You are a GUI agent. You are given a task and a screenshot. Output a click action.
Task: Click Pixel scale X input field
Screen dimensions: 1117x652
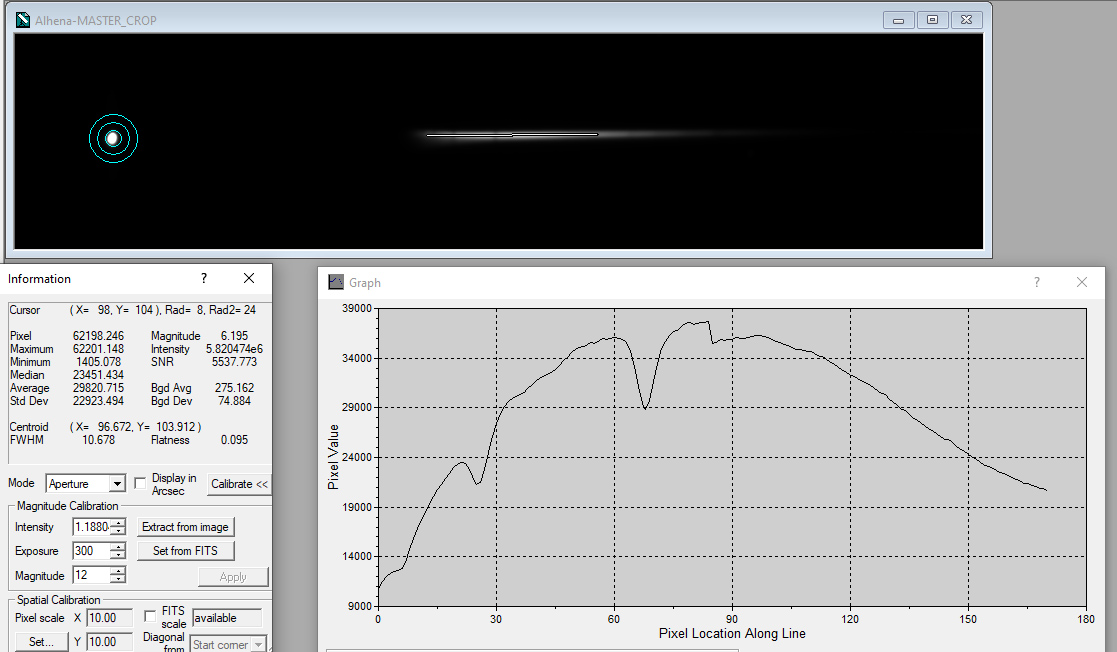[x=109, y=618]
